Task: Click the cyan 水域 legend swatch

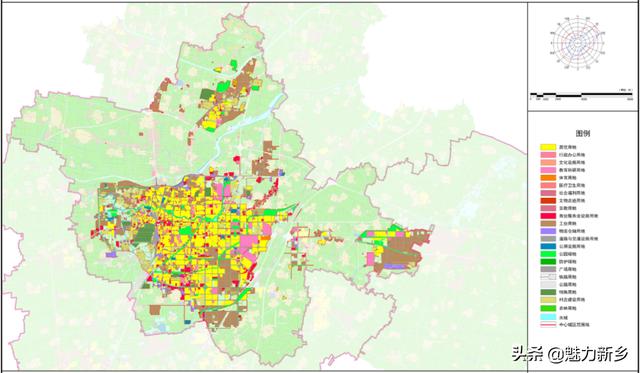Action: pyautogui.click(x=548, y=317)
